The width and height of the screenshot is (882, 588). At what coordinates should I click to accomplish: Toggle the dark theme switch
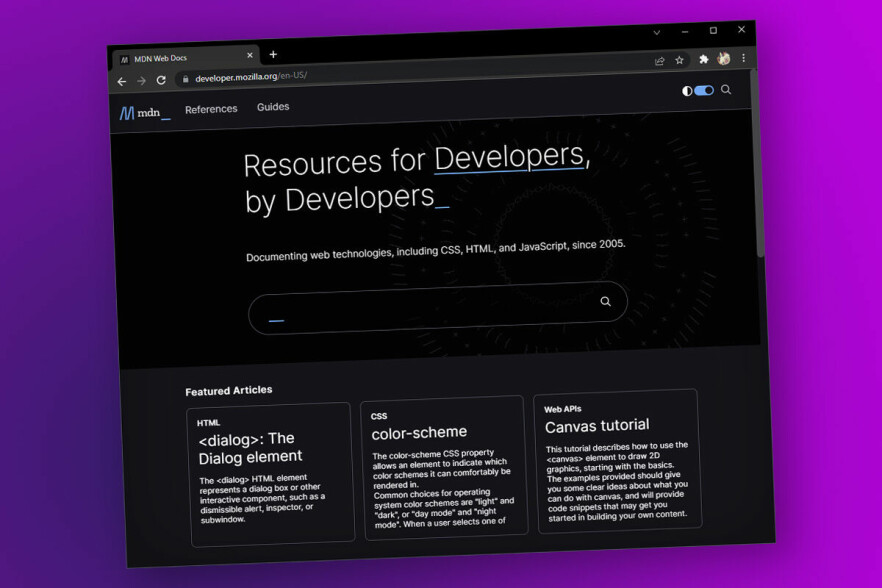click(x=704, y=91)
